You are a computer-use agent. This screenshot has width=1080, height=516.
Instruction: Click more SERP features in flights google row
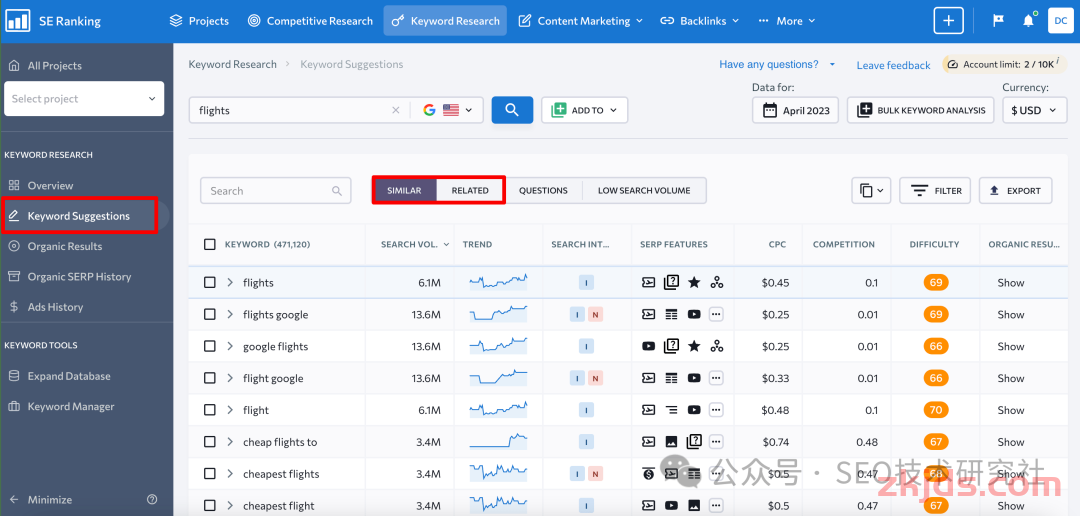pos(717,314)
